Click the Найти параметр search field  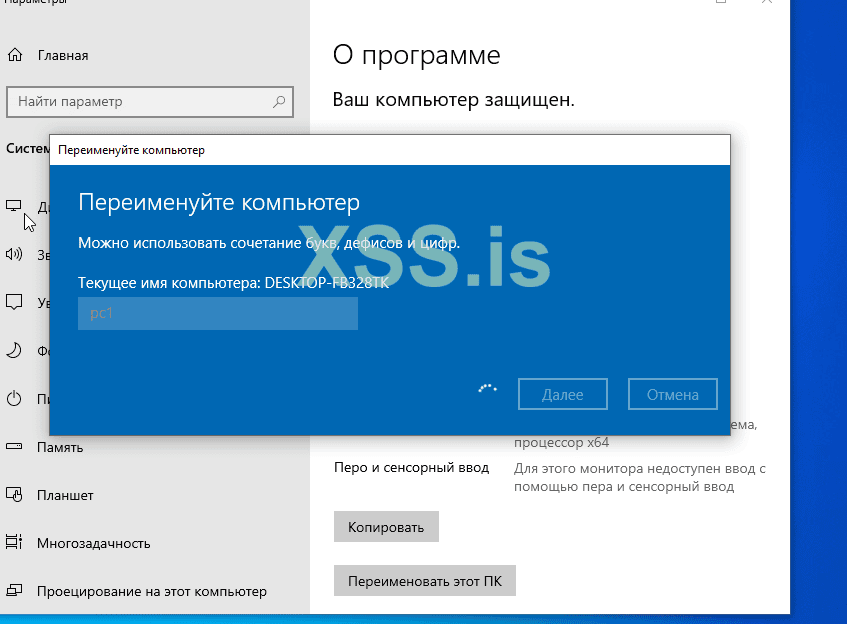coord(150,102)
